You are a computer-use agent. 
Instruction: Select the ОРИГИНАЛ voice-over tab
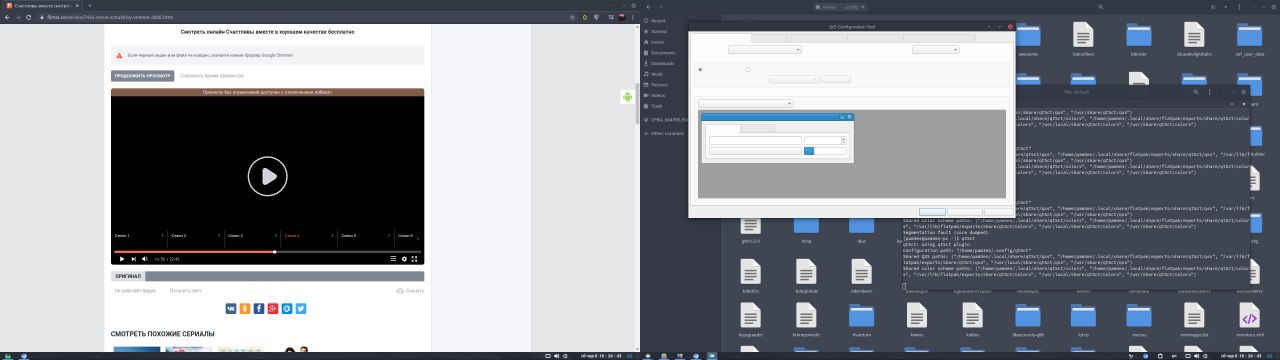[x=128, y=276]
